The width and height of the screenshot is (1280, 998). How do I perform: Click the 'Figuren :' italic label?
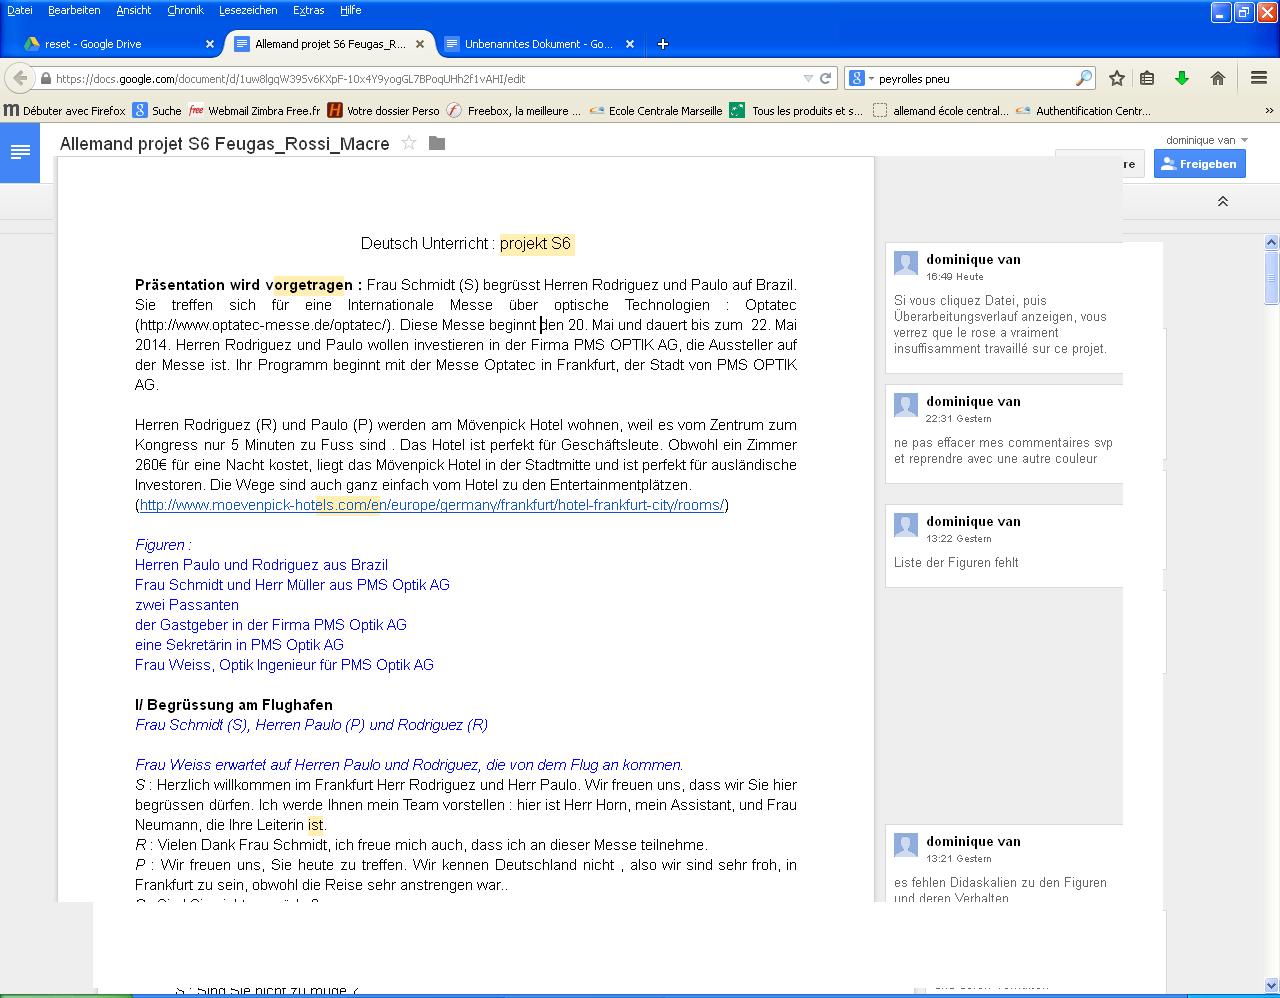coord(163,545)
